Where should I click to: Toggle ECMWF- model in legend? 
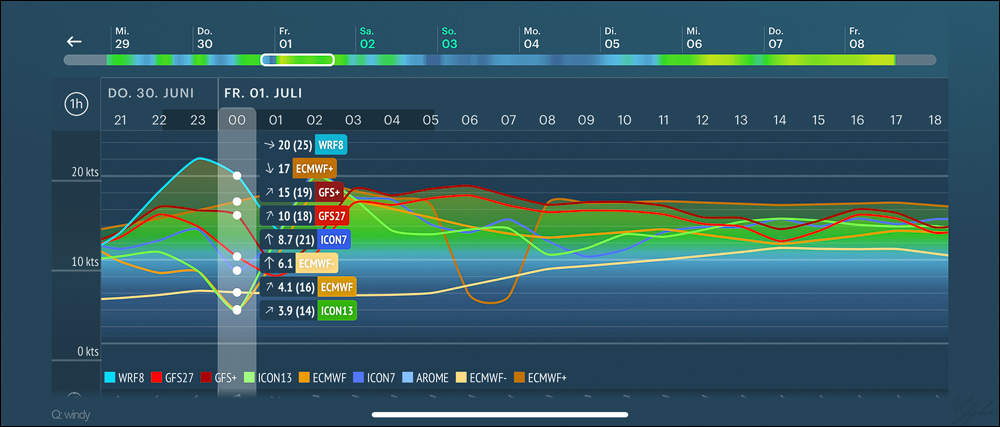(482, 377)
